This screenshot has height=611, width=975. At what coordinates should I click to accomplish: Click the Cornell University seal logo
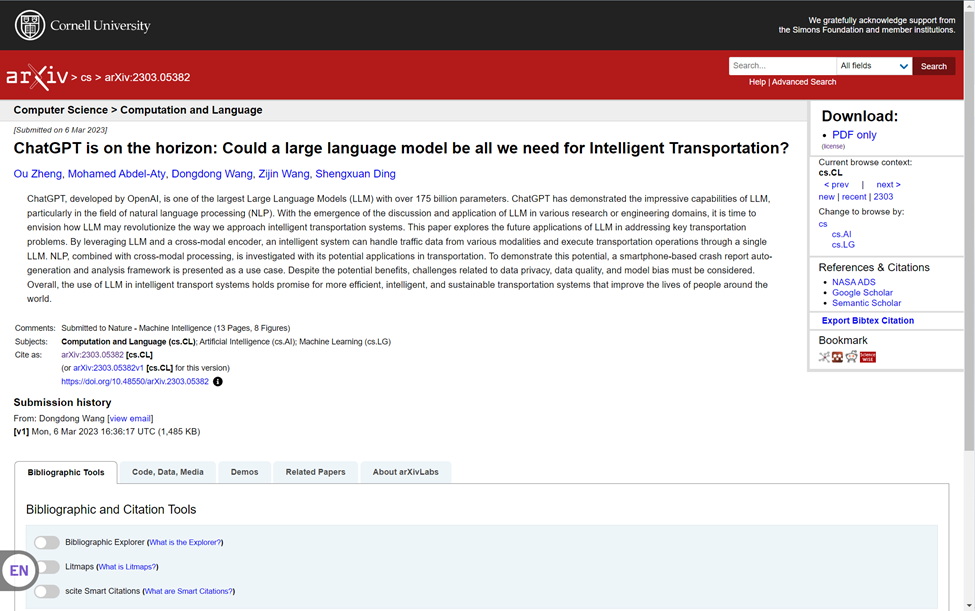pyautogui.click(x=30, y=25)
